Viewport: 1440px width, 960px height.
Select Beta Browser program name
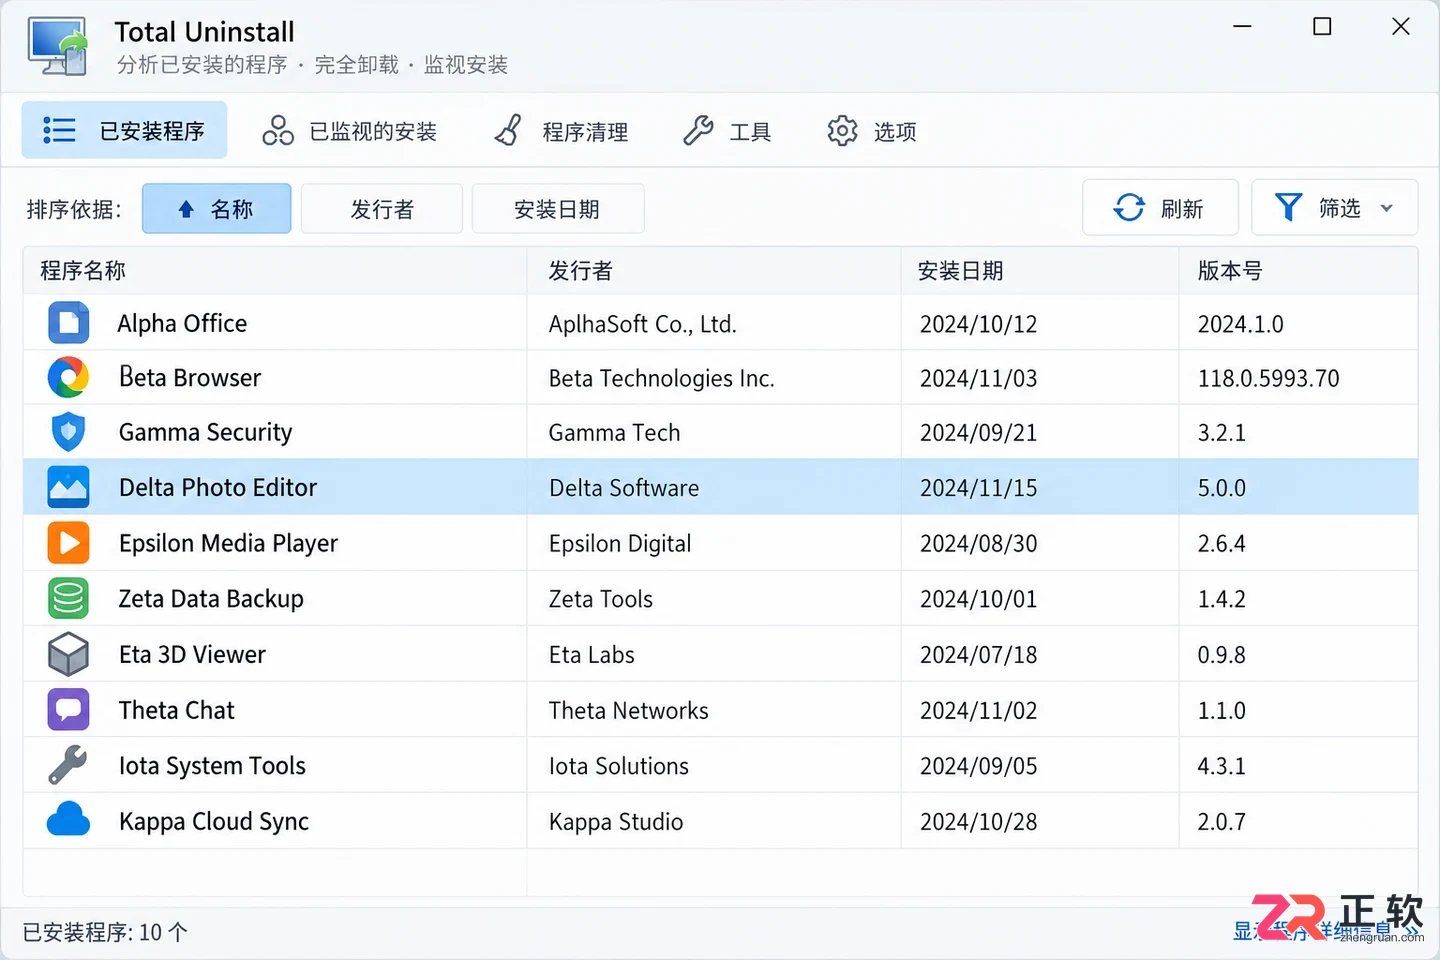tap(190, 377)
